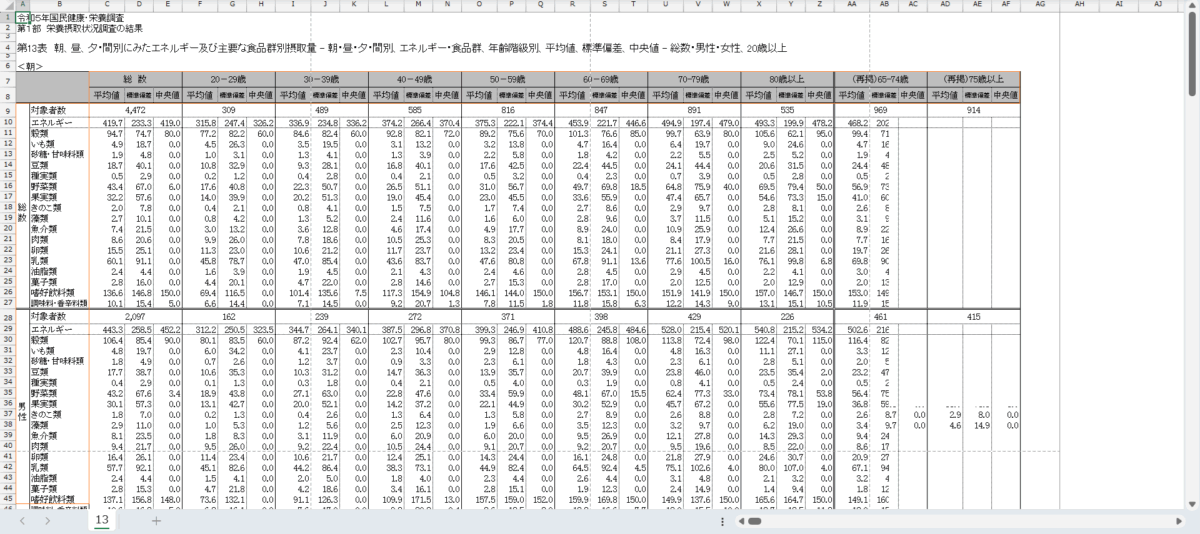Click the select-all corner above row 1
The width and height of the screenshot is (1200, 534).
click(x=7, y=5)
